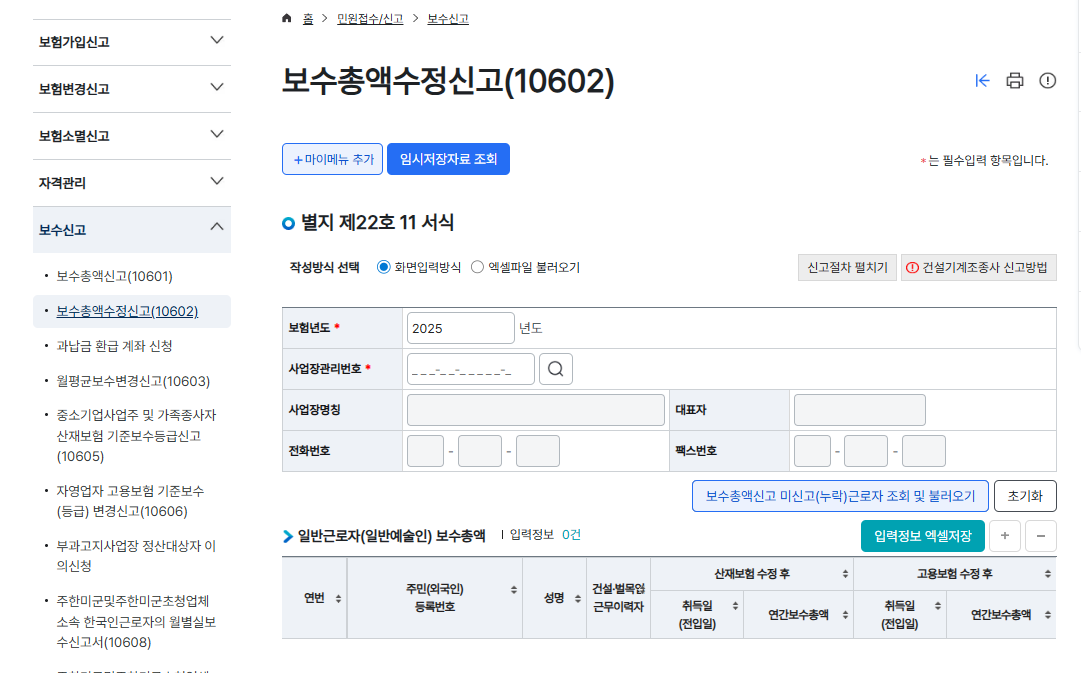
Task: Click the + icon to add a worker row
Action: 1004,536
